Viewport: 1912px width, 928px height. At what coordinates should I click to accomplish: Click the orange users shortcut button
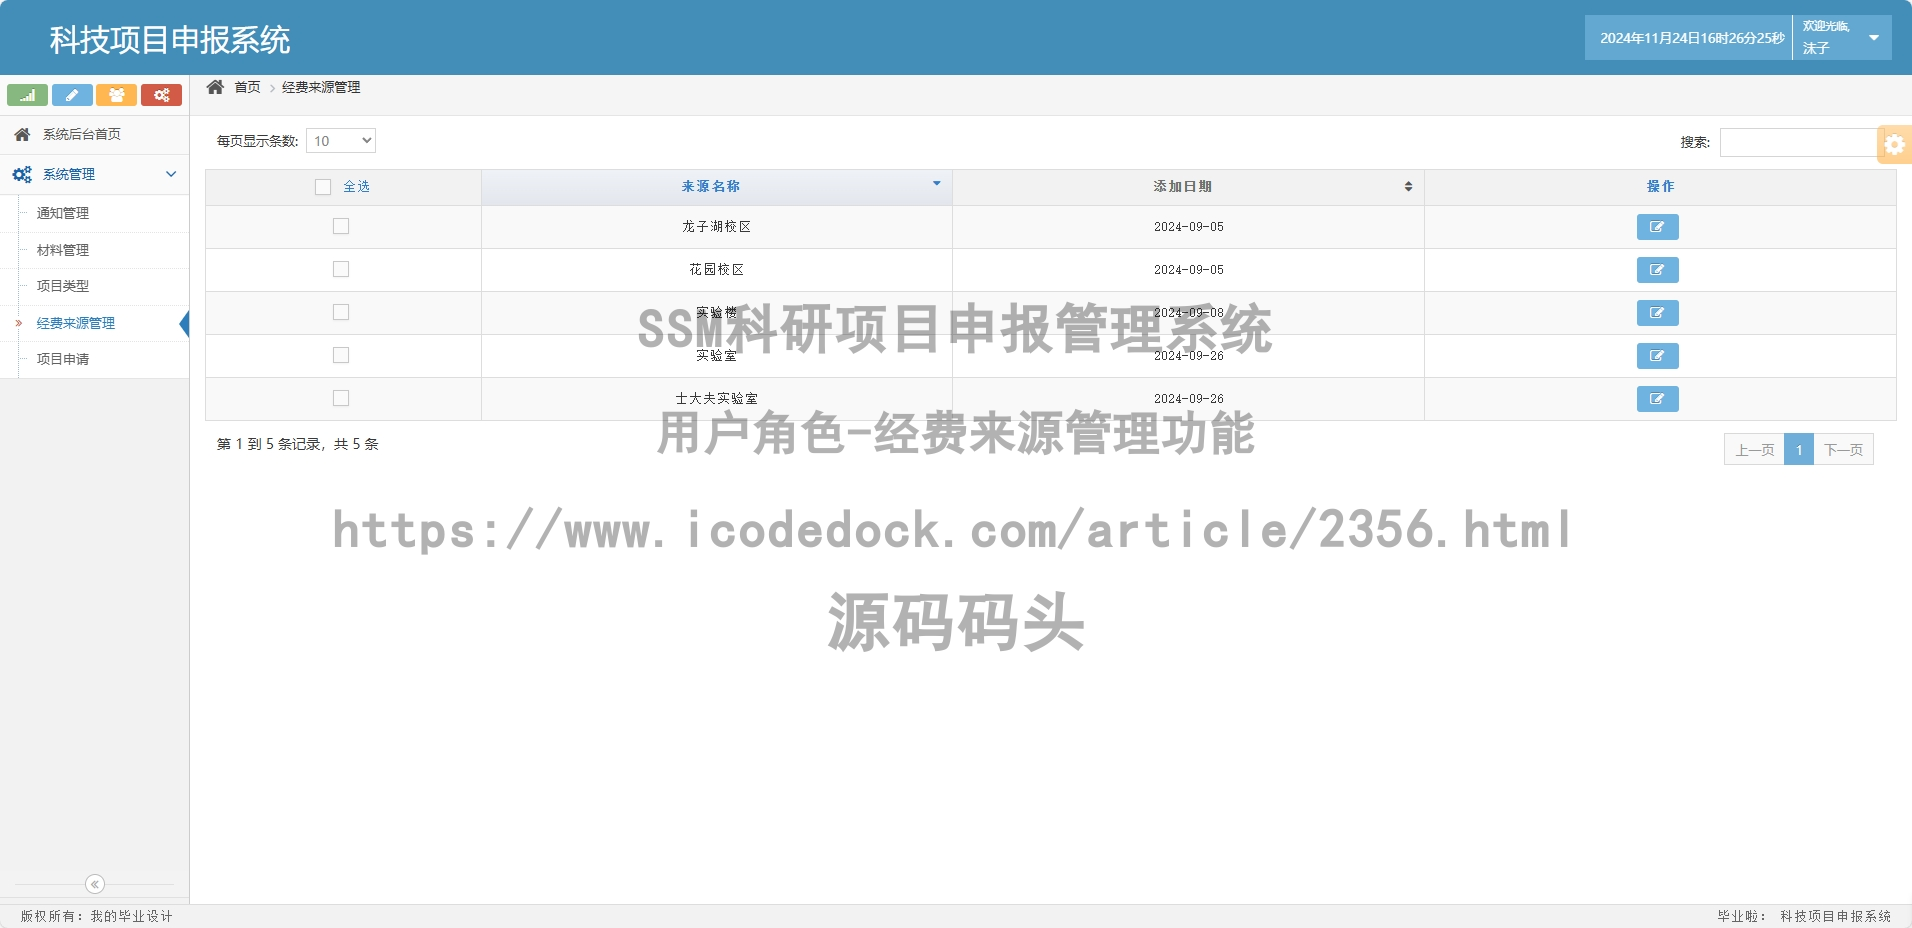(117, 95)
